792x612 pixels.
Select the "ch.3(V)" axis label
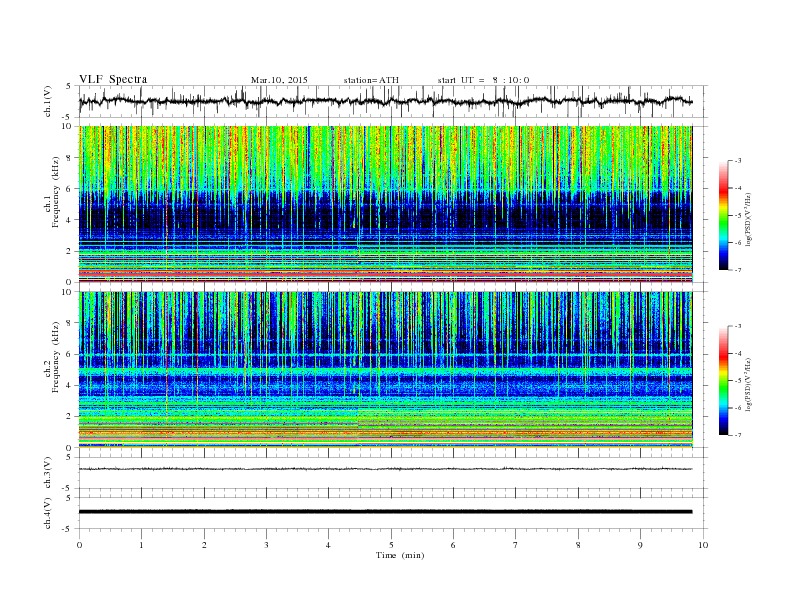48,473
